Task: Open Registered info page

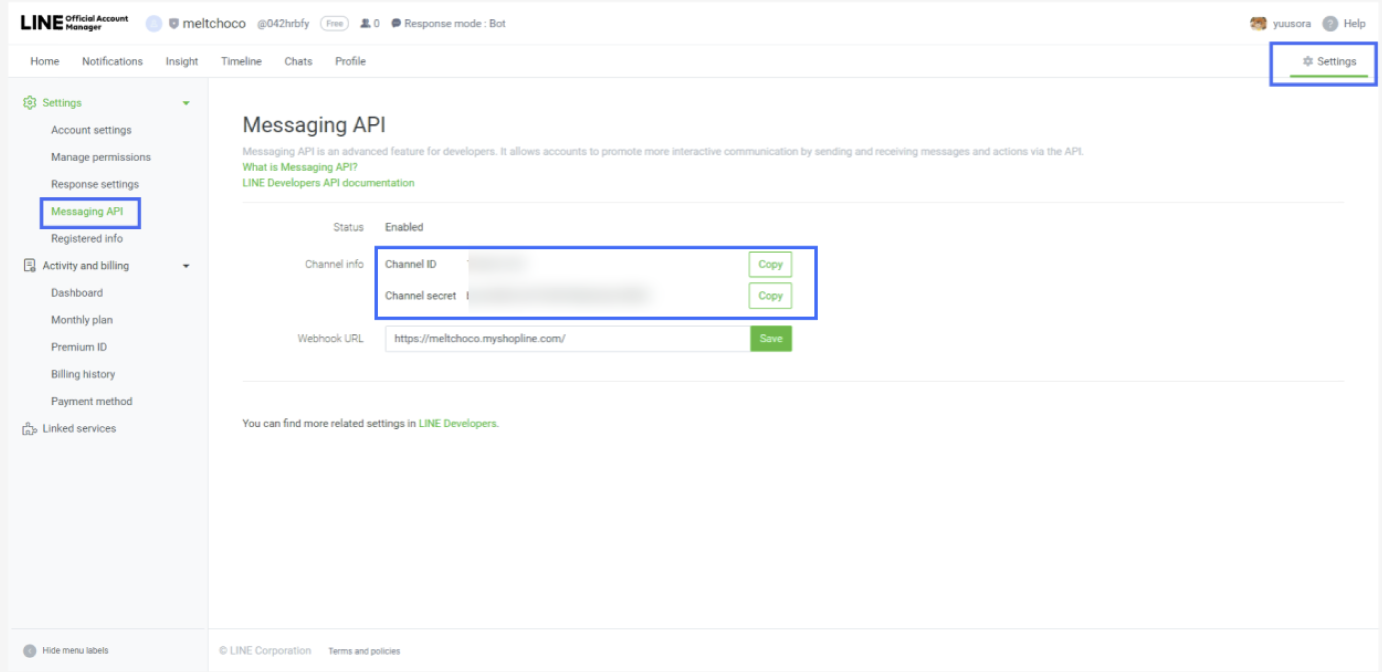Action: pos(87,239)
